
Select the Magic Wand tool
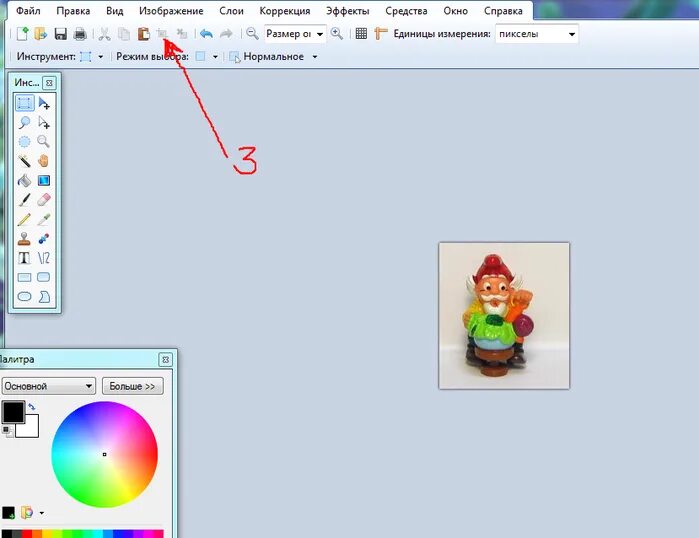click(25, 161)
